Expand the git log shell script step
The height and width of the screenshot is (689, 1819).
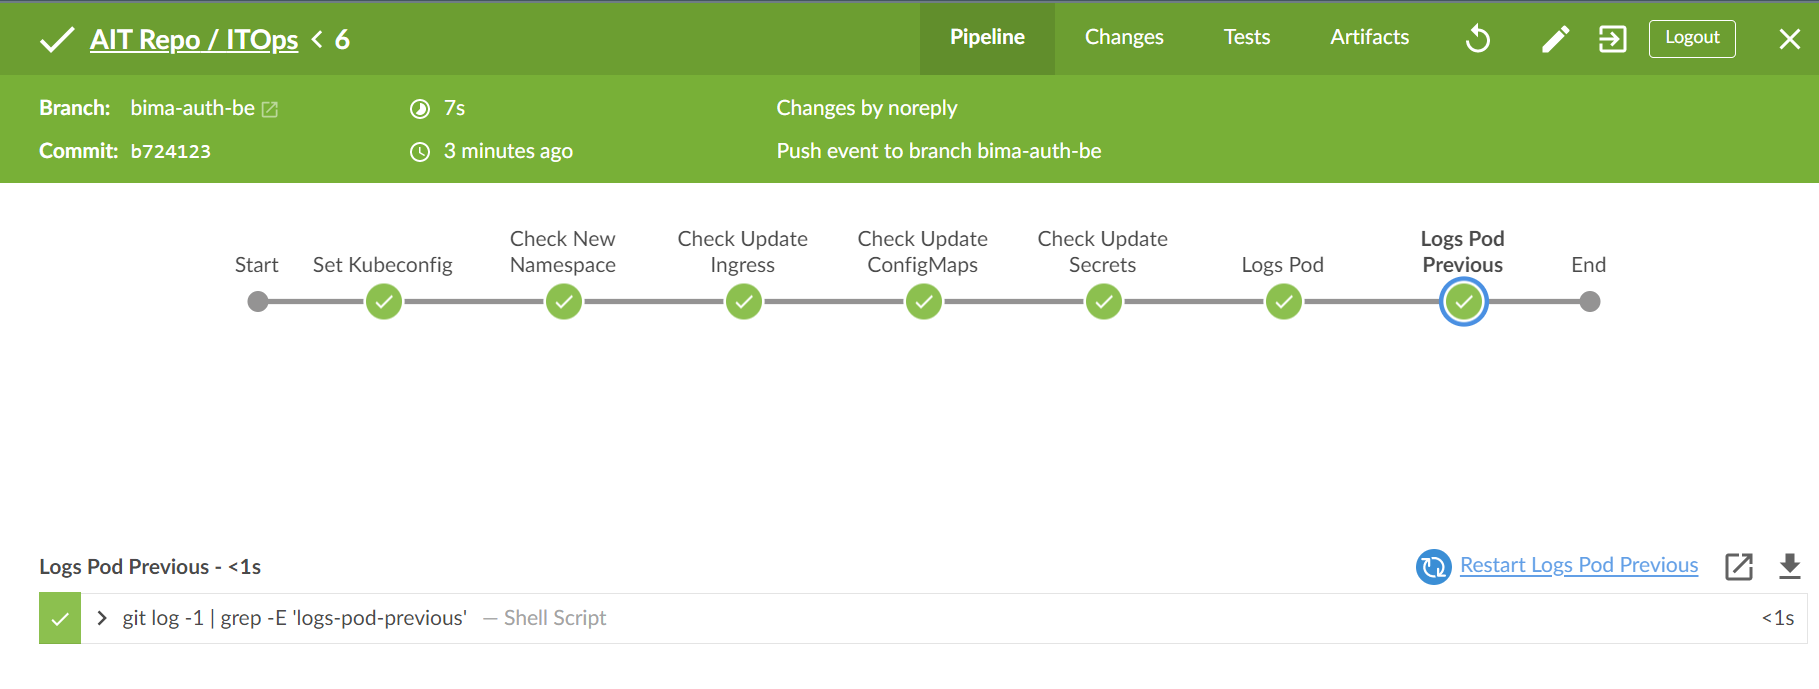pos(102,618)
